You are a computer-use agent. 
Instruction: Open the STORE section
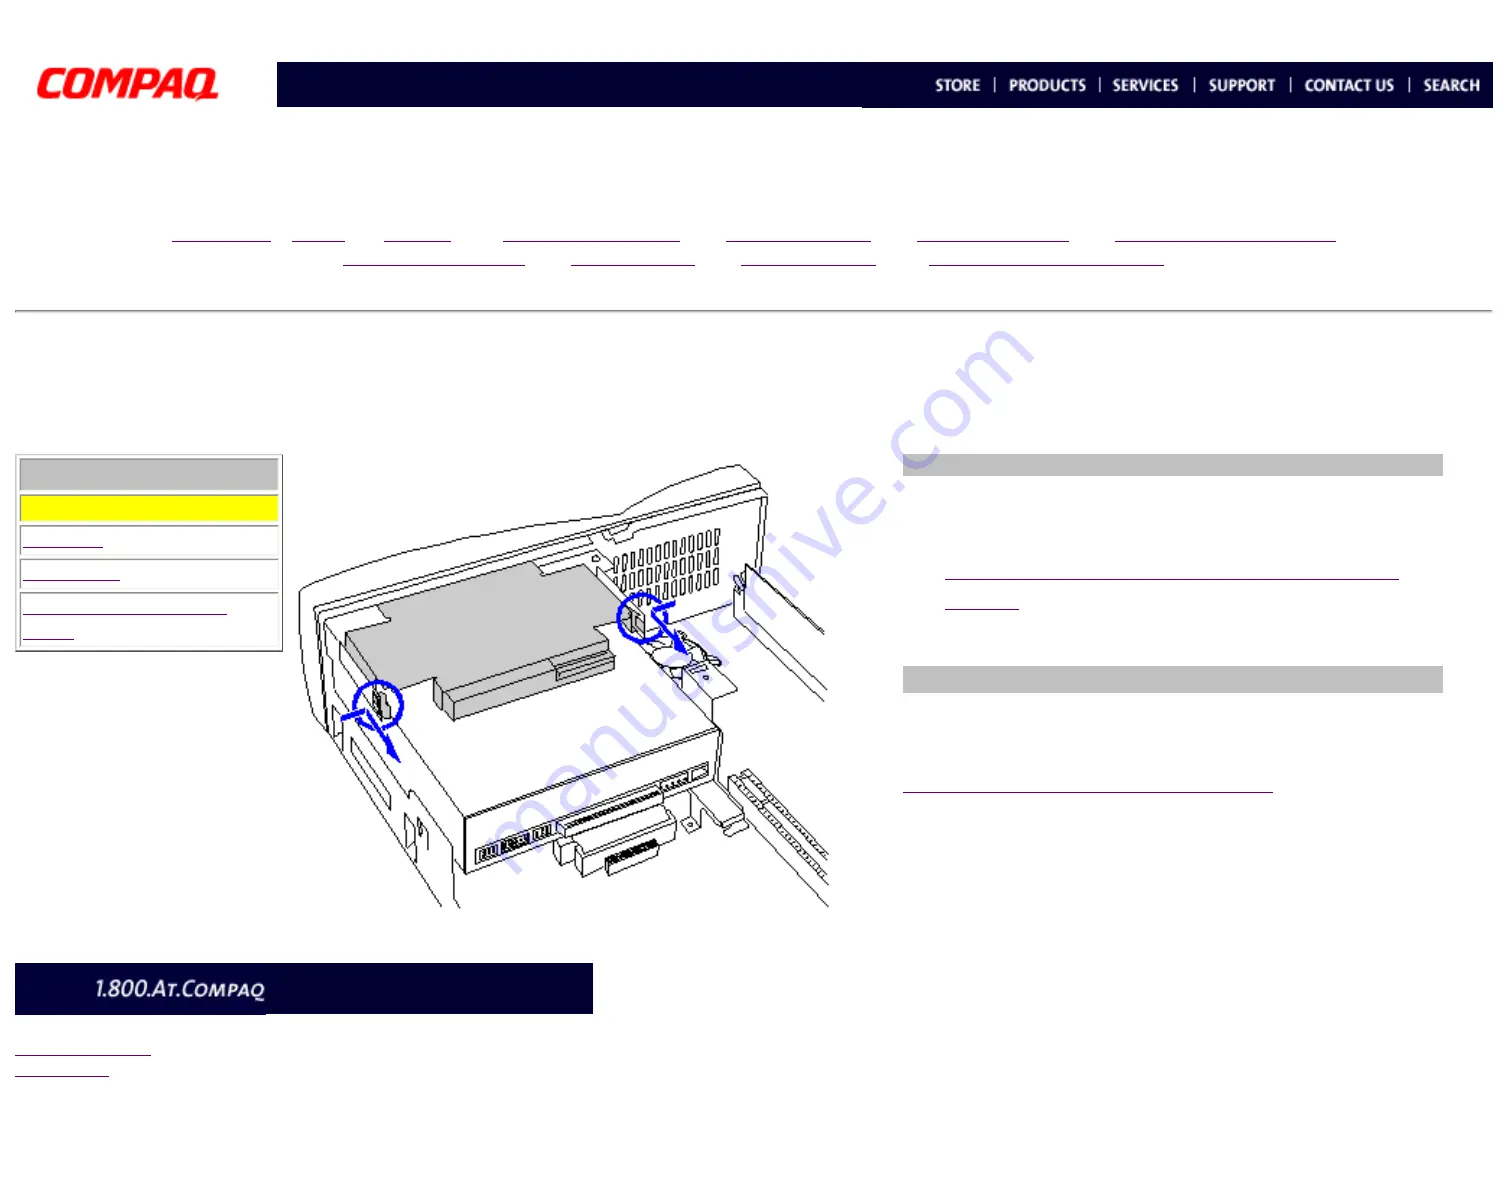click(x=957, y=86)
